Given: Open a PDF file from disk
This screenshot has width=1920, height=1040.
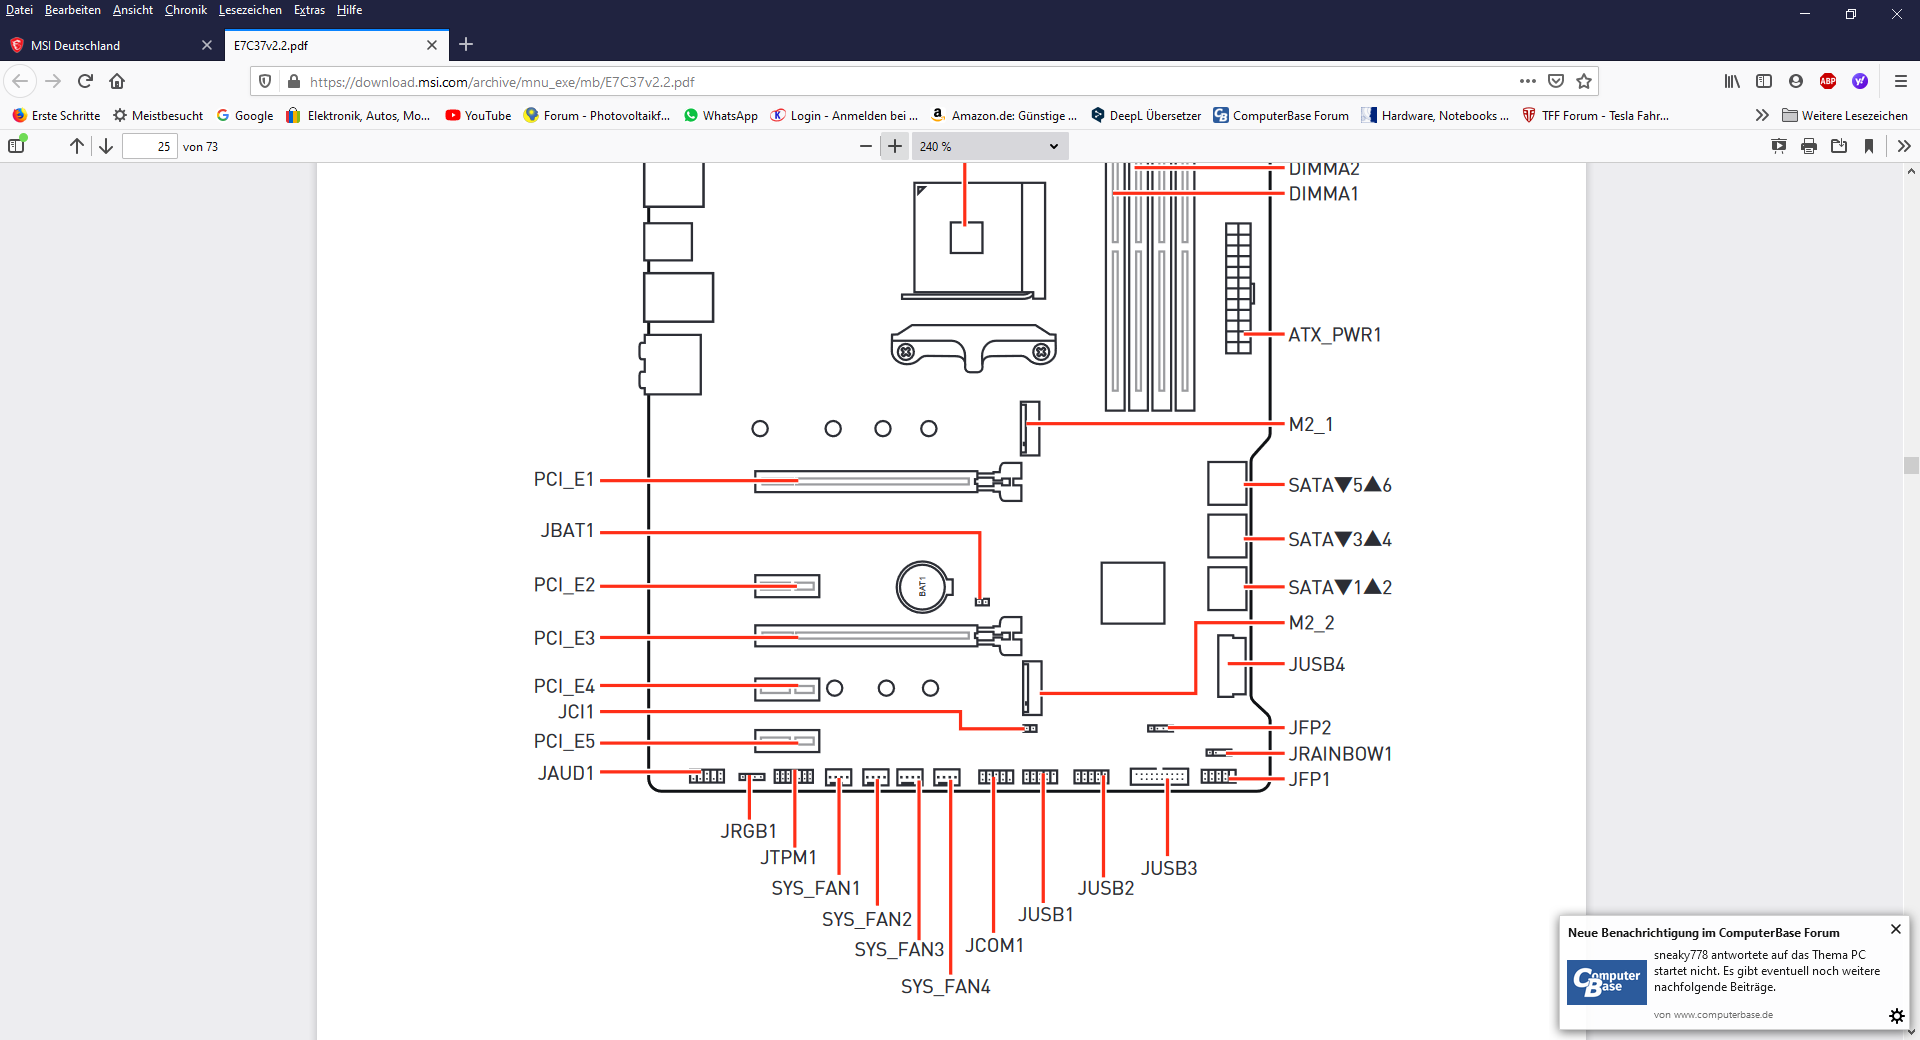Looking at the screenshot, I should click(x=1839, y=146).
